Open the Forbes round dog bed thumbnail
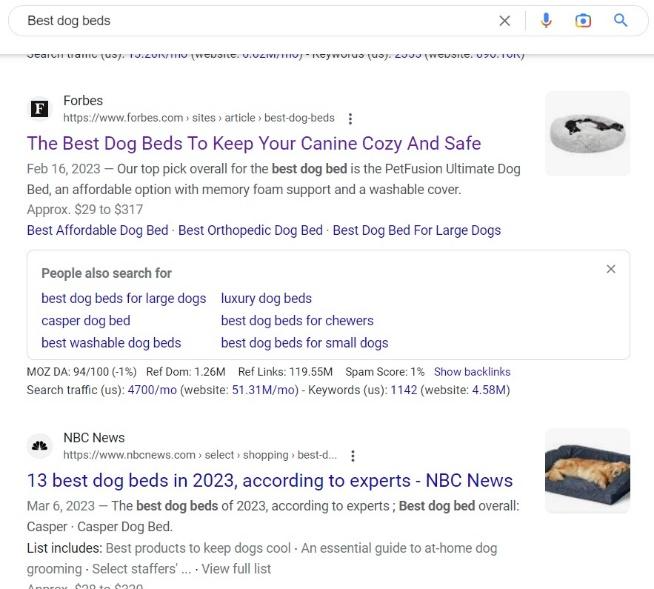Viewport: 654px width, 589px height. point(587,133)
